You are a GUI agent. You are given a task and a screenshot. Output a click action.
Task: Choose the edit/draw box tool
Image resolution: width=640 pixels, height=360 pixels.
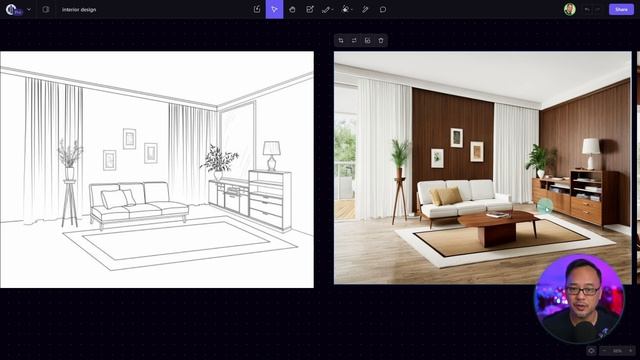310,9
